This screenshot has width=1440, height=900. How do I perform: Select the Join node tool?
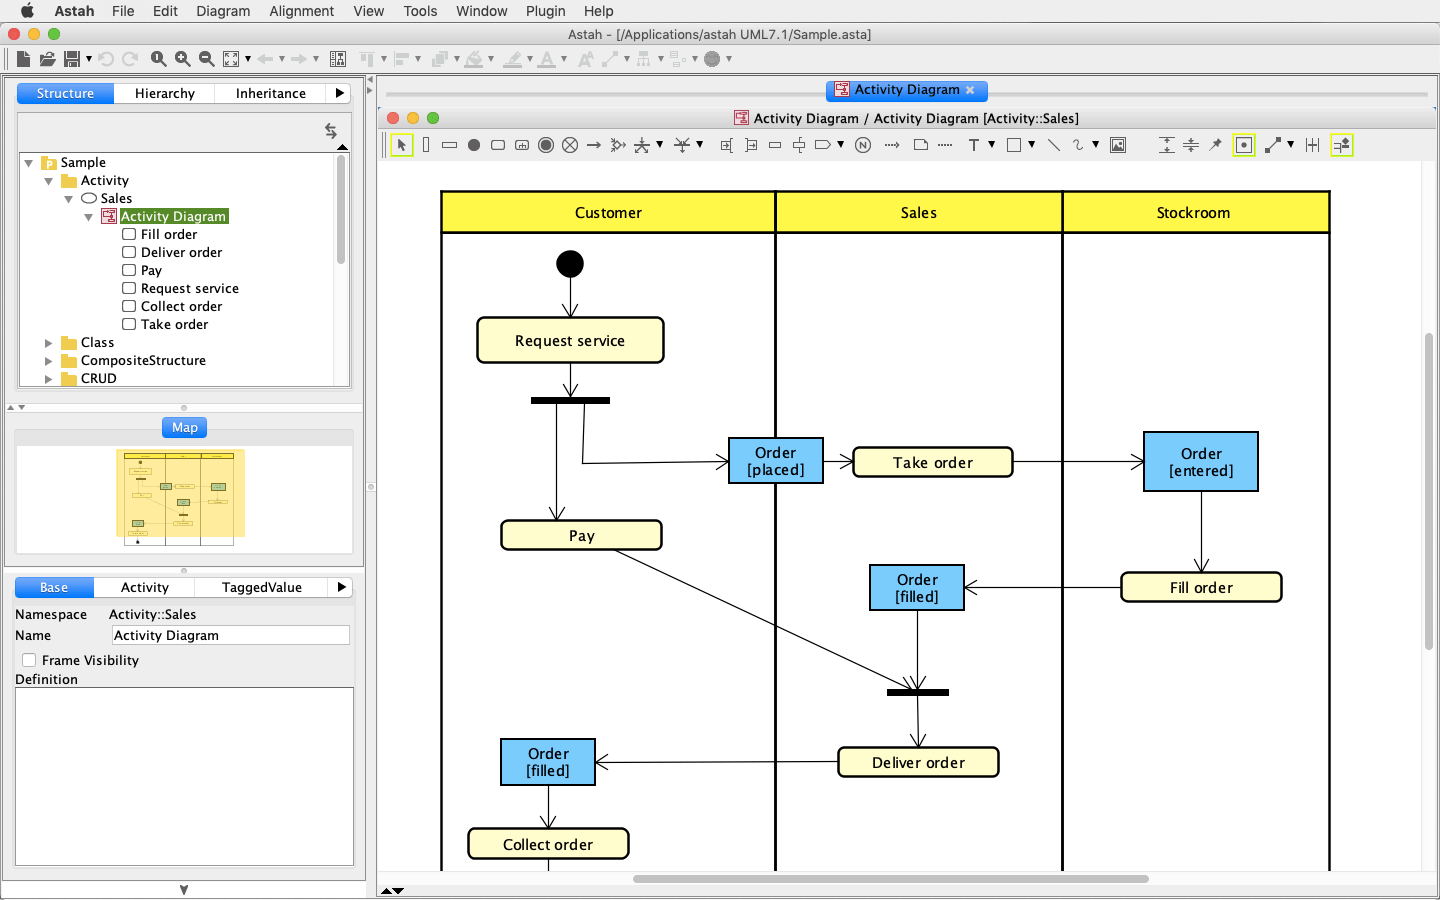(682, 145)
